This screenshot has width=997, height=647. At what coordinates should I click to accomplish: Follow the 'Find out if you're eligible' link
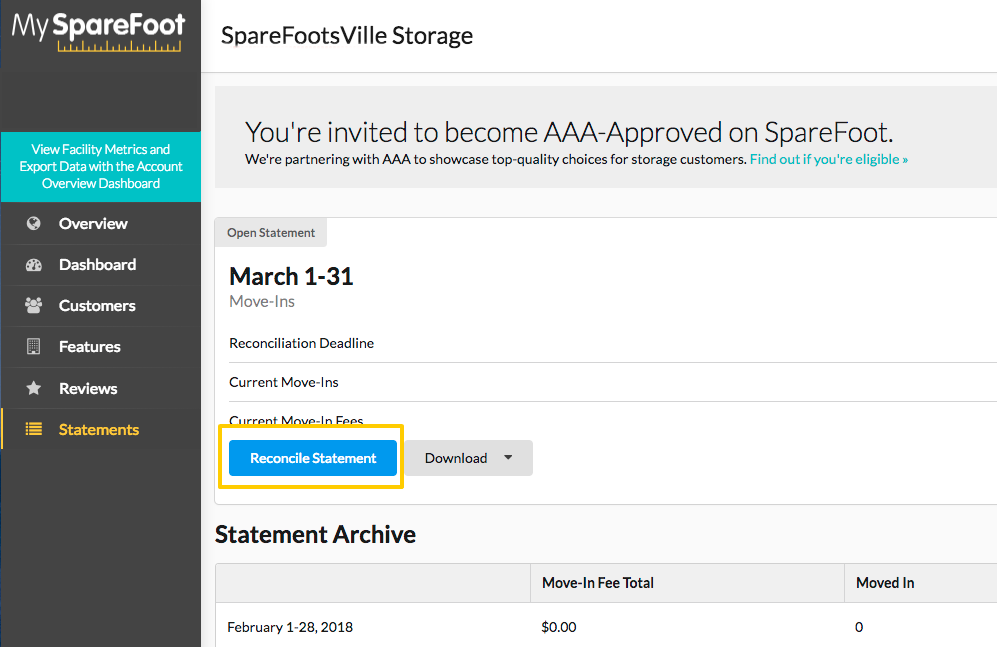click(x=829, y=160)
